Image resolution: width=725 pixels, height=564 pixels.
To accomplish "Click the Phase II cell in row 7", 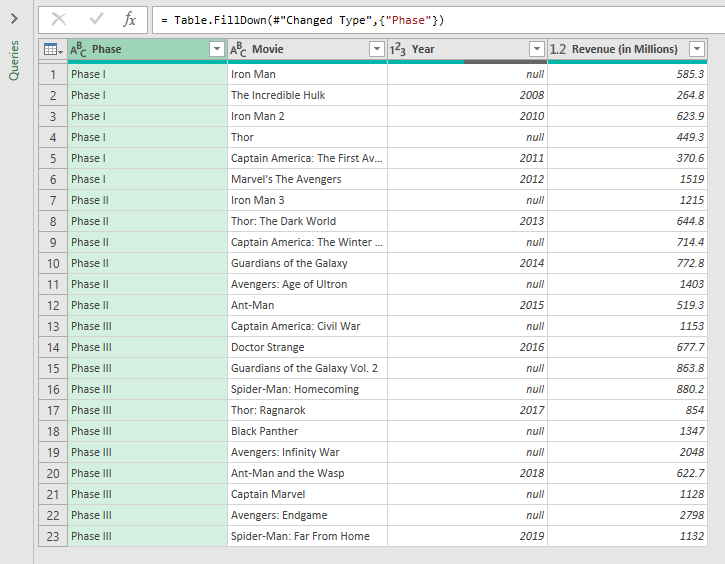I will [x=147, y=200].
